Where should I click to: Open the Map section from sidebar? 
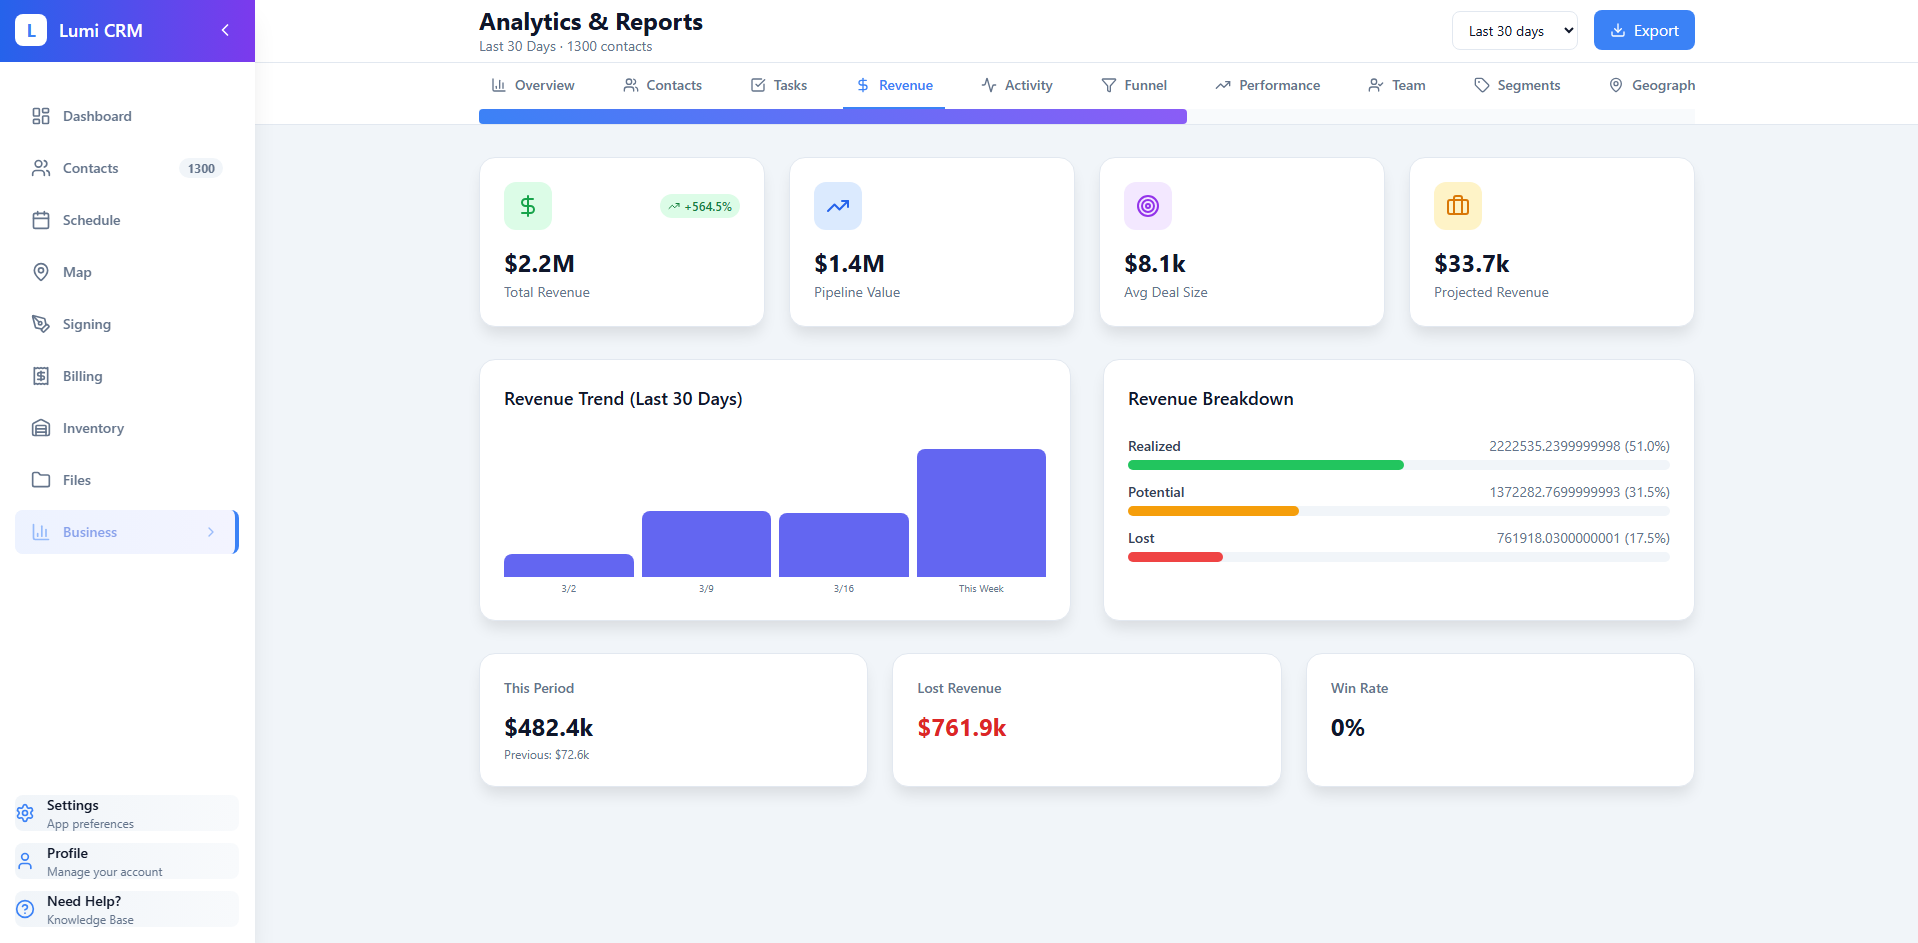pyautogui.click(x=41, y=272)
